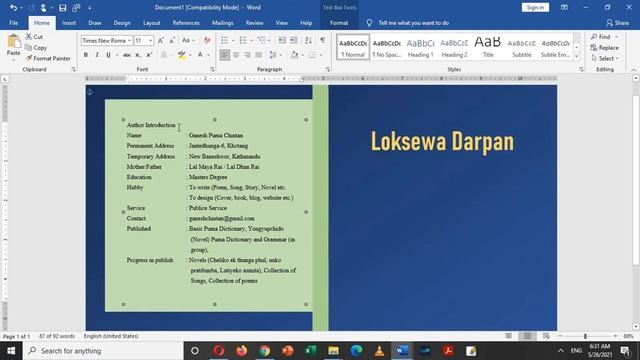
Task: Open the File tab
Action: pyautogui.click(x=13, y=23)
